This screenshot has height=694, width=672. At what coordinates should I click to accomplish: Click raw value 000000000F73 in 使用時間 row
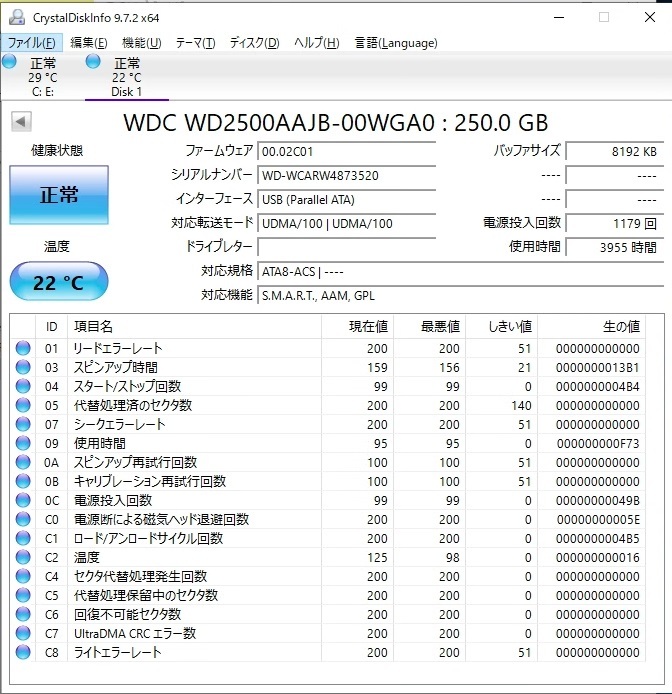pos(598,444)
